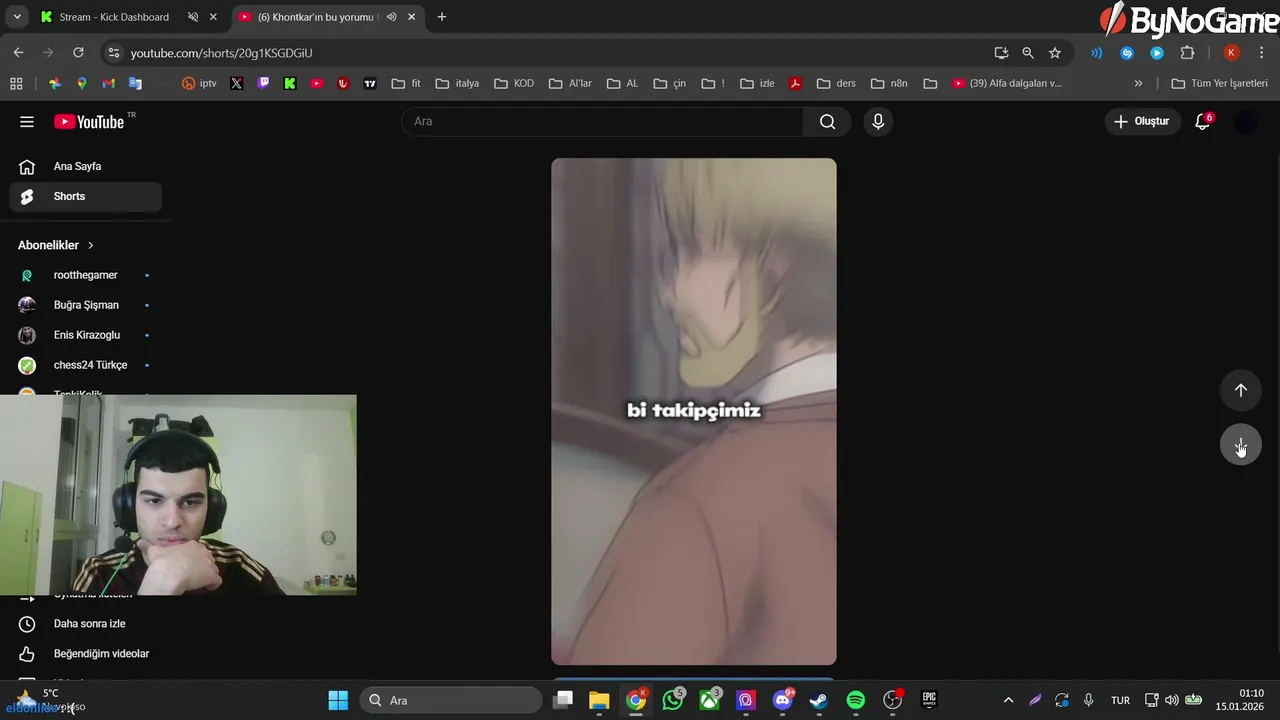Focus the YouTube Ara search field

(602, 122)
